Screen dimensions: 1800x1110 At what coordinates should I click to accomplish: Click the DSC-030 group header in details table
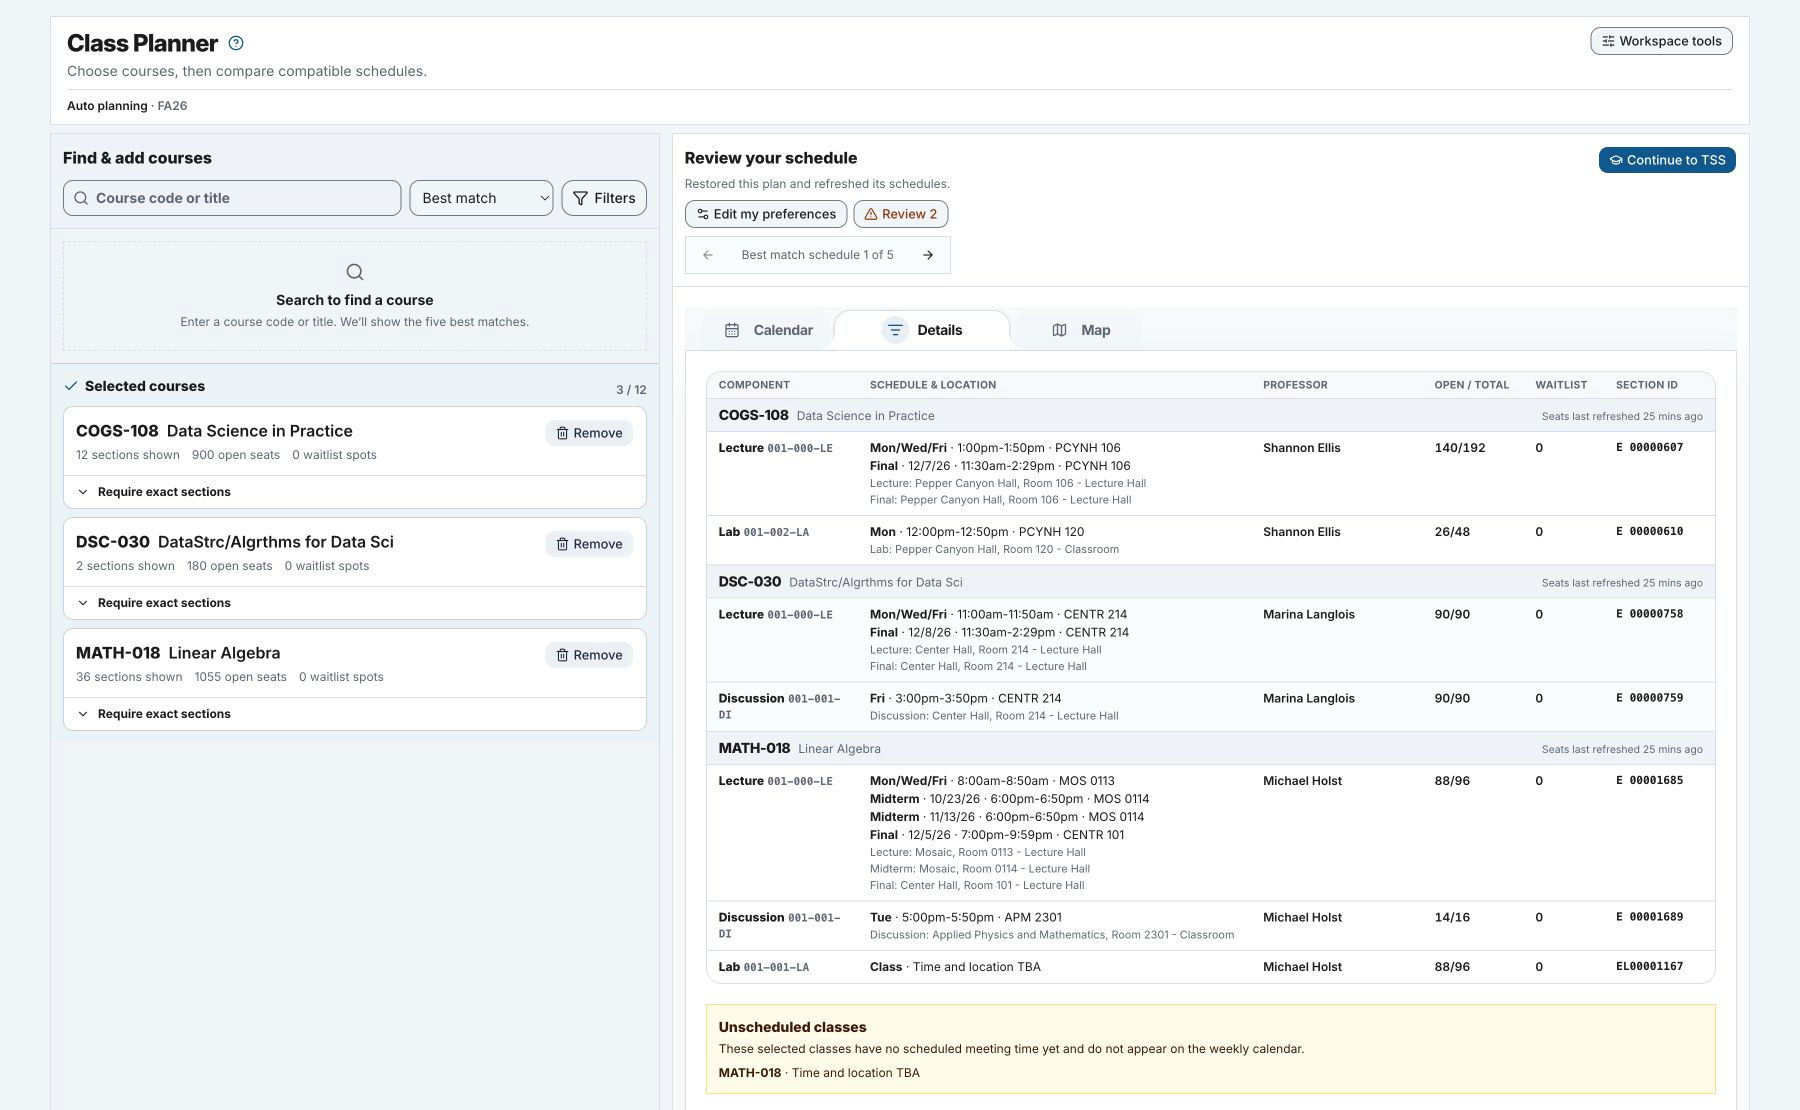click(x=1210, y=582)
